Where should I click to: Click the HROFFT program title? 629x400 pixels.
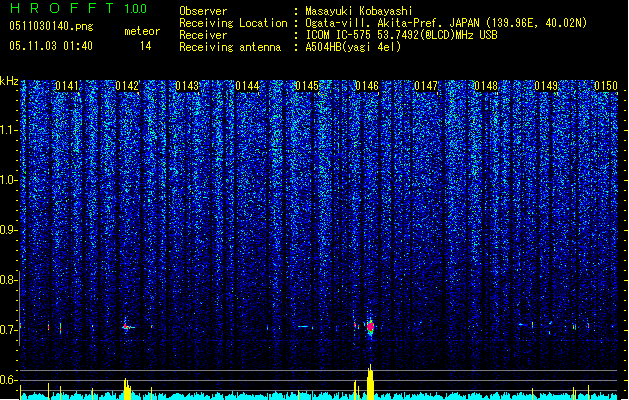pos(62,8)
